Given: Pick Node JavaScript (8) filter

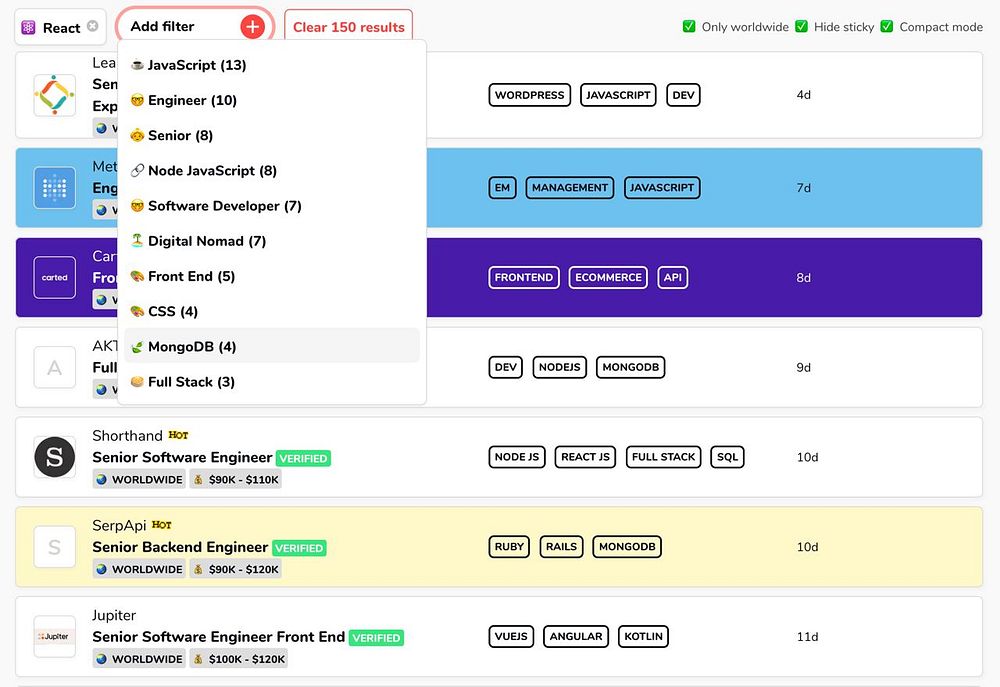Looking at the screenshot, I should point(272,170).
